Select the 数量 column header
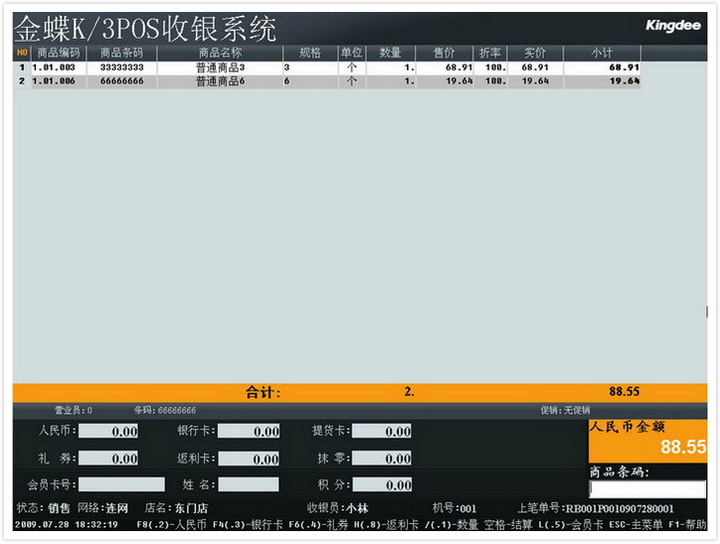The height and width of the screenshot is (544, 720). (x=390, y=53)
